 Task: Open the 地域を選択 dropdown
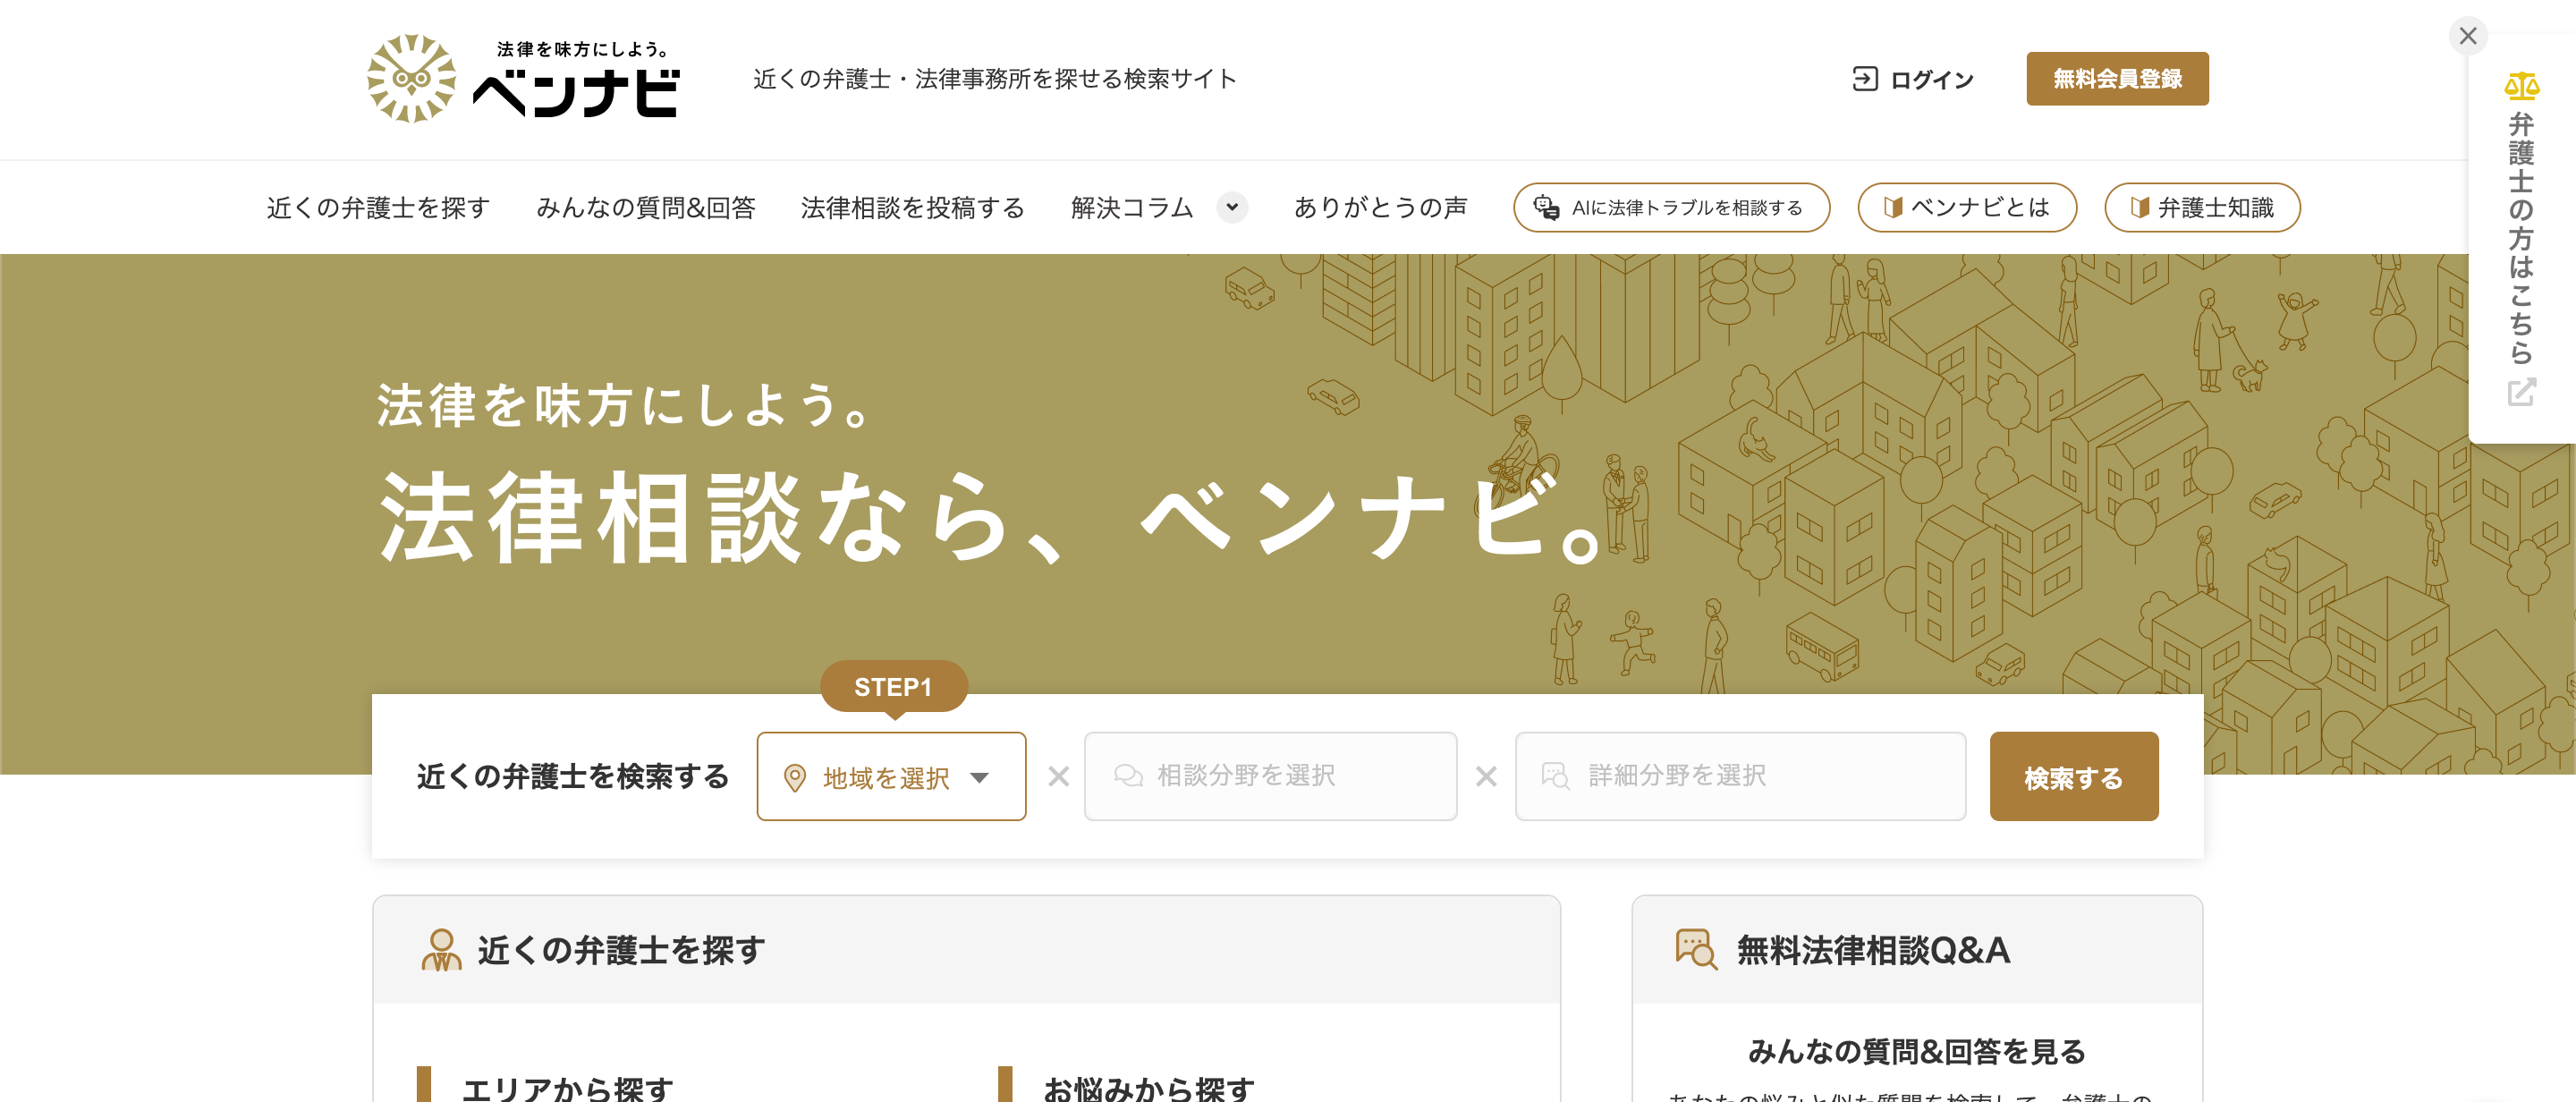coord(891,777)
